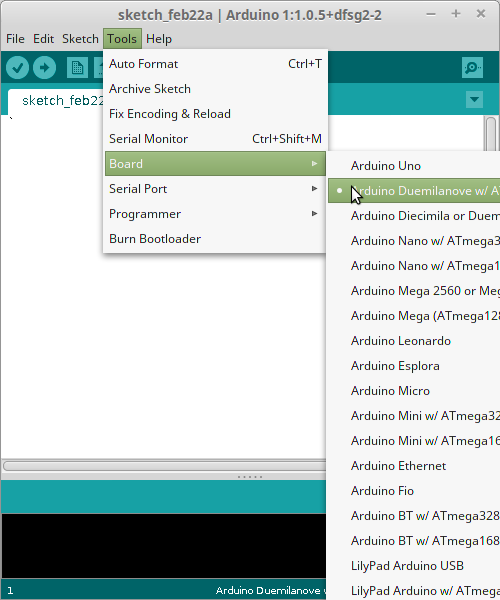
Task: Switch to the sketch_feb22 tab
Action: point(56,101)
